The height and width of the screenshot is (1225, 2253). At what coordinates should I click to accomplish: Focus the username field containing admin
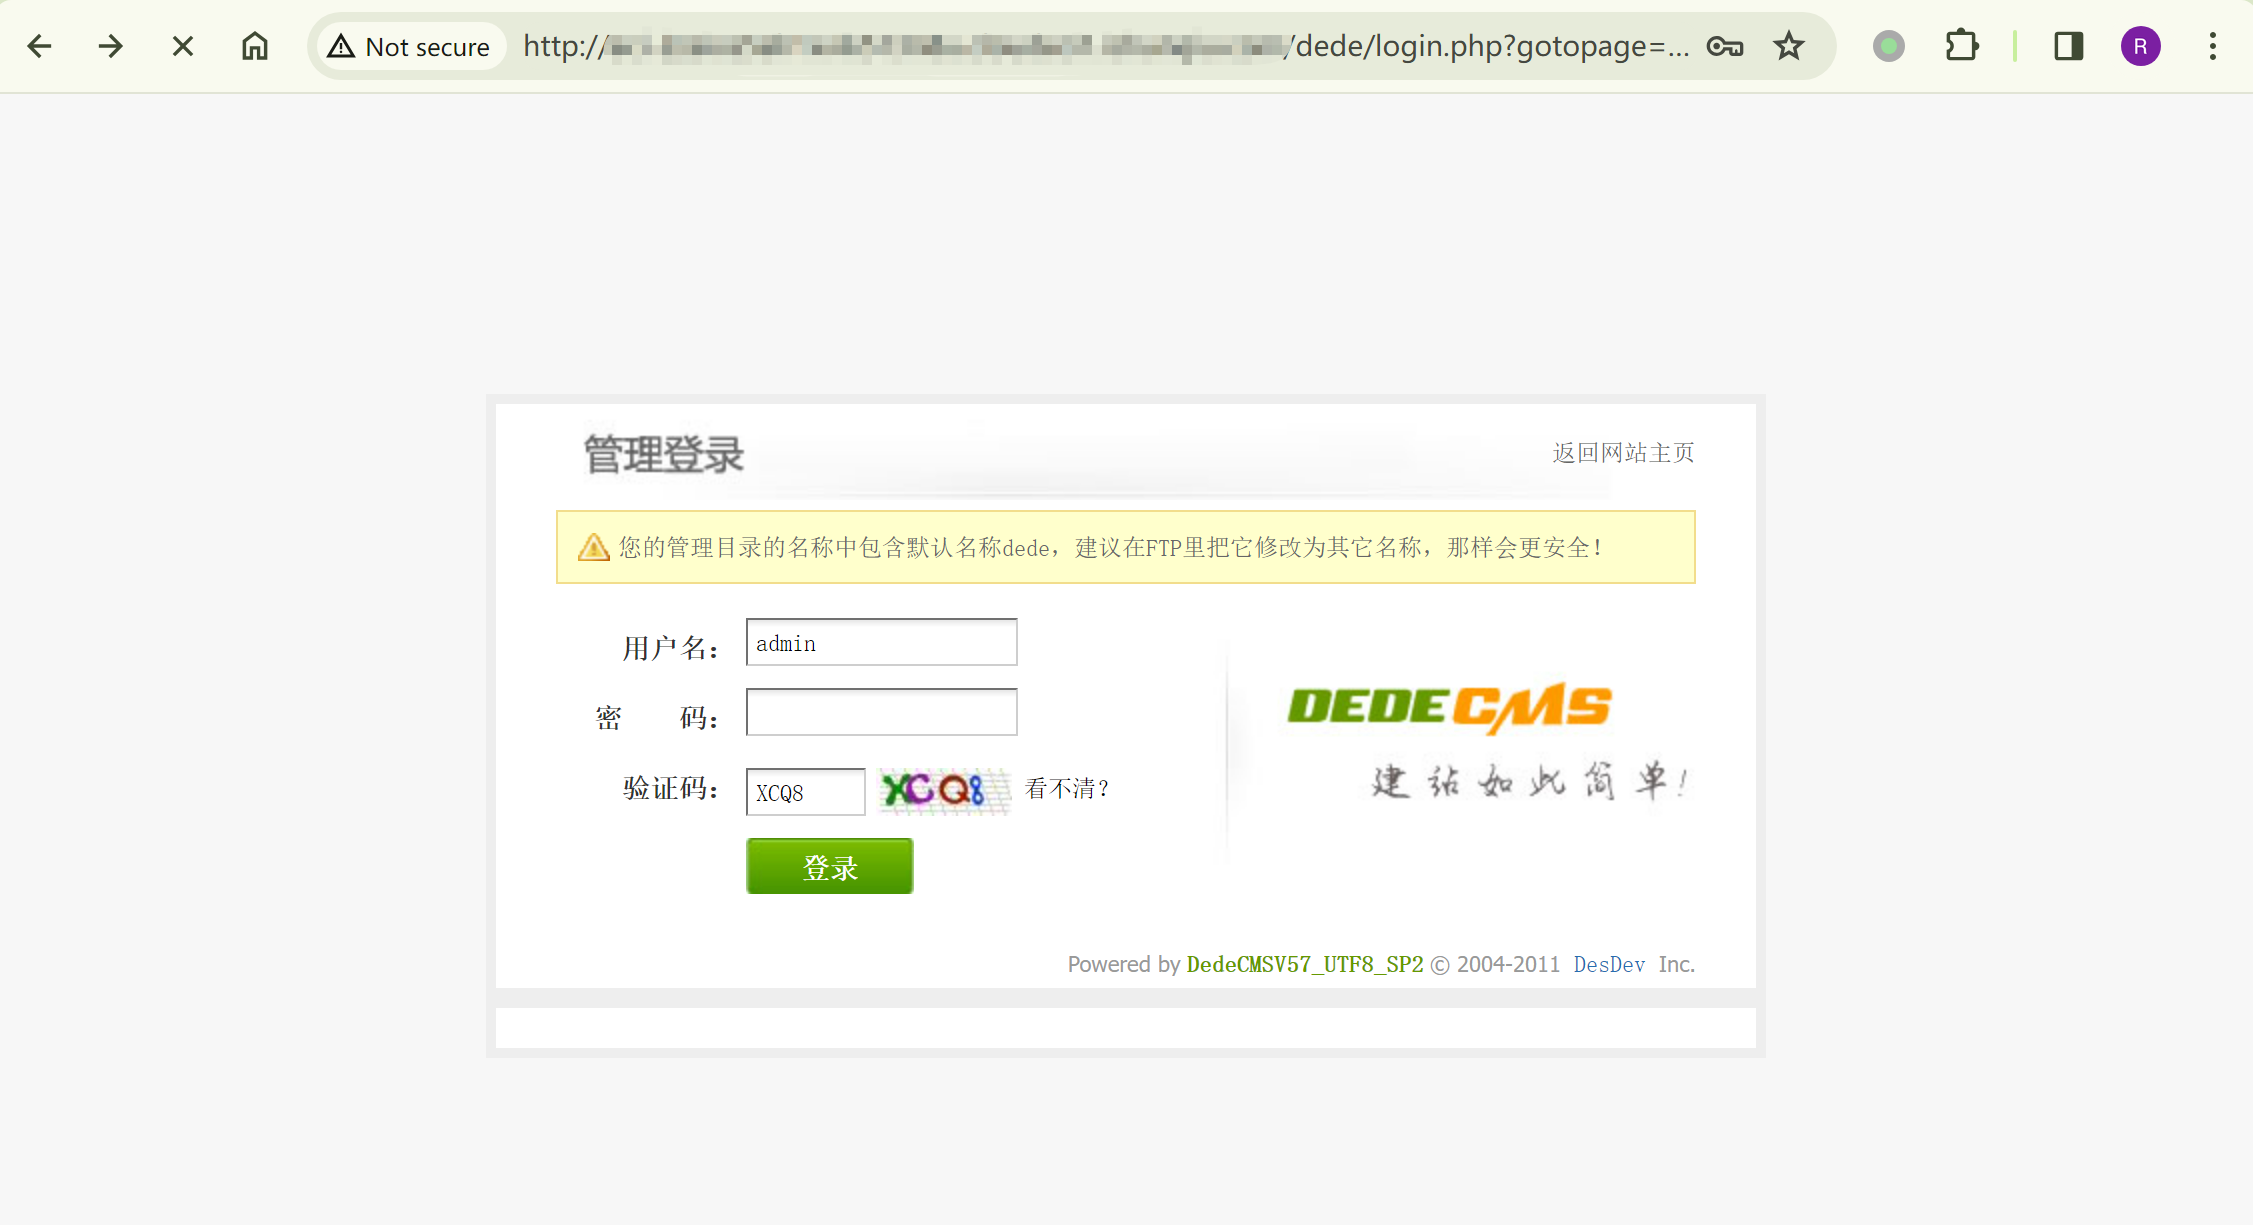tap(881, 643)
